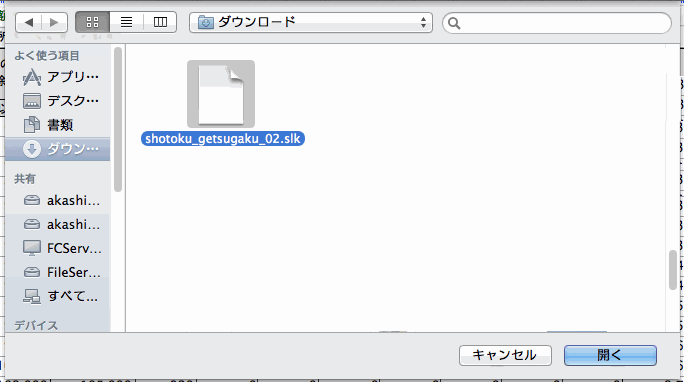Click the Downloads arrow sidebar icon
This screenshot has width=684, height=382.
pos(31,149)
